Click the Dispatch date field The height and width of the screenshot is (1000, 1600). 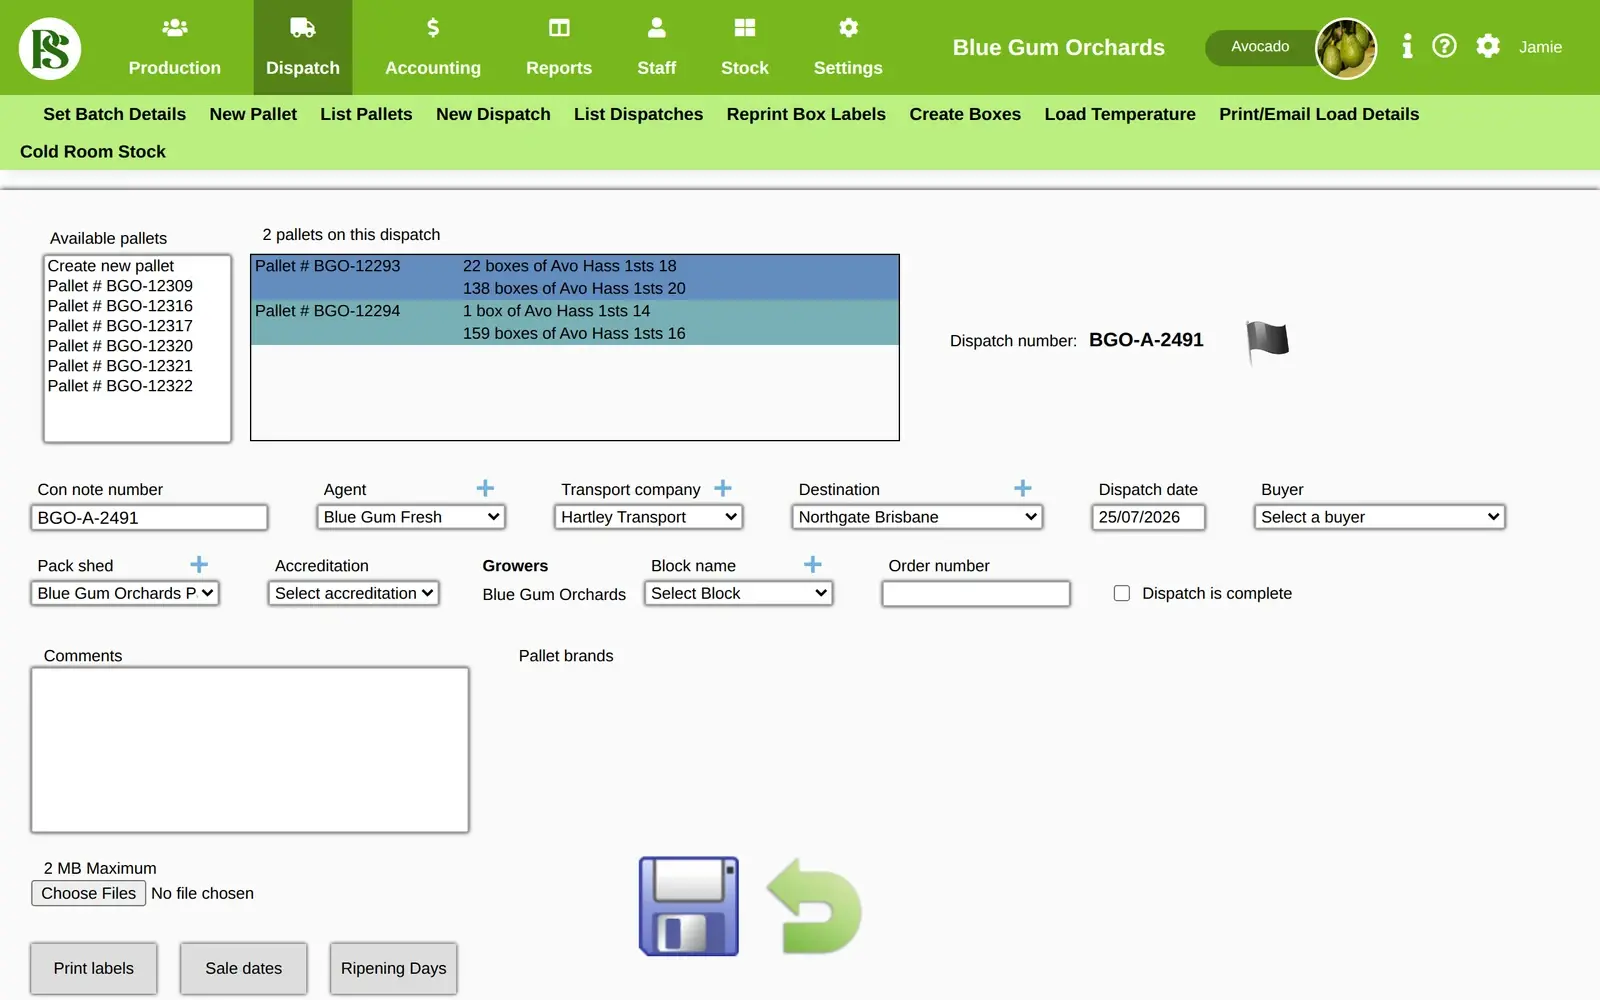click(x=1148, y=517)
